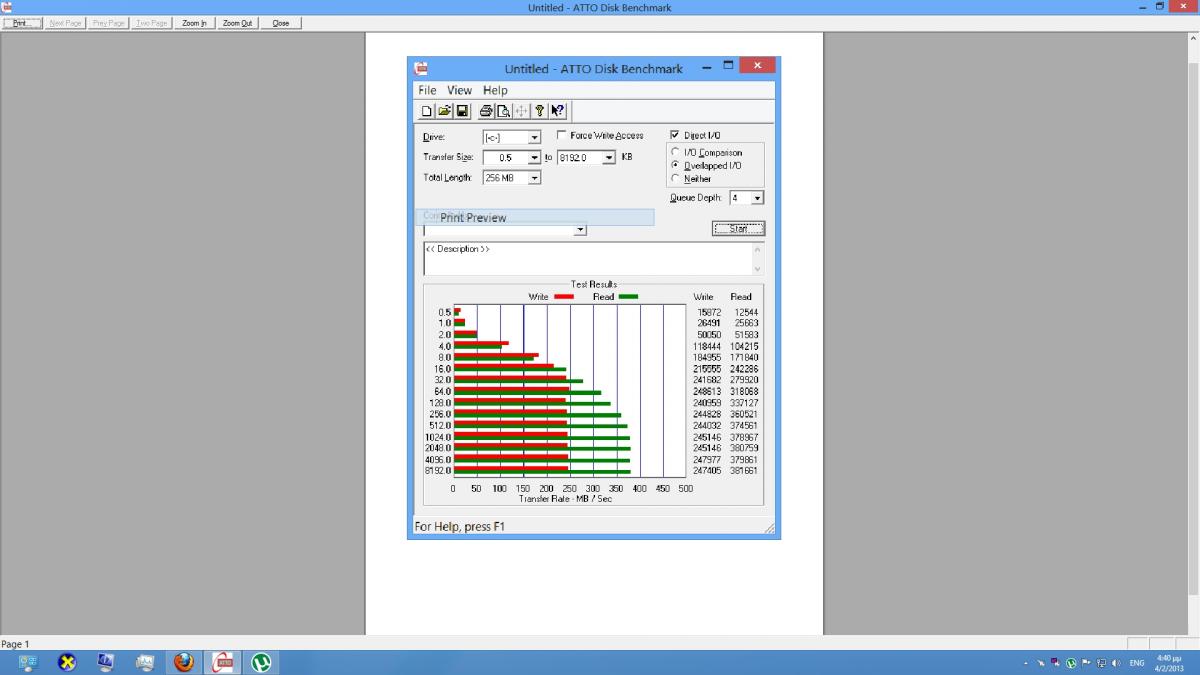Open the photo viewer taskbar icon
This screenshot has height=675, width=1200.
(x=145, y=662)
